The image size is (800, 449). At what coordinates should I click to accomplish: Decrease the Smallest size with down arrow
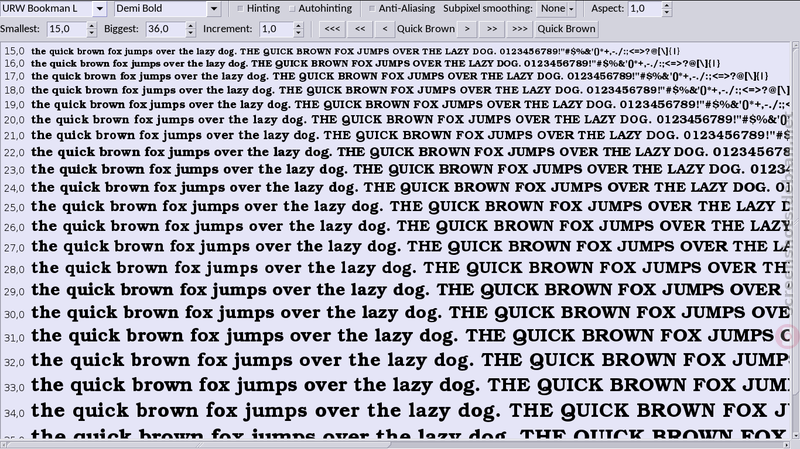[92, 33]
